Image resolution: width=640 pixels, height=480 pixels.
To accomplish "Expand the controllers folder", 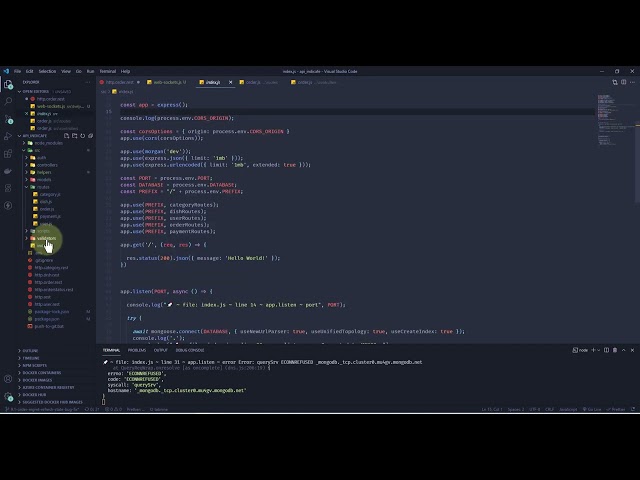I will tap(47, 165).
